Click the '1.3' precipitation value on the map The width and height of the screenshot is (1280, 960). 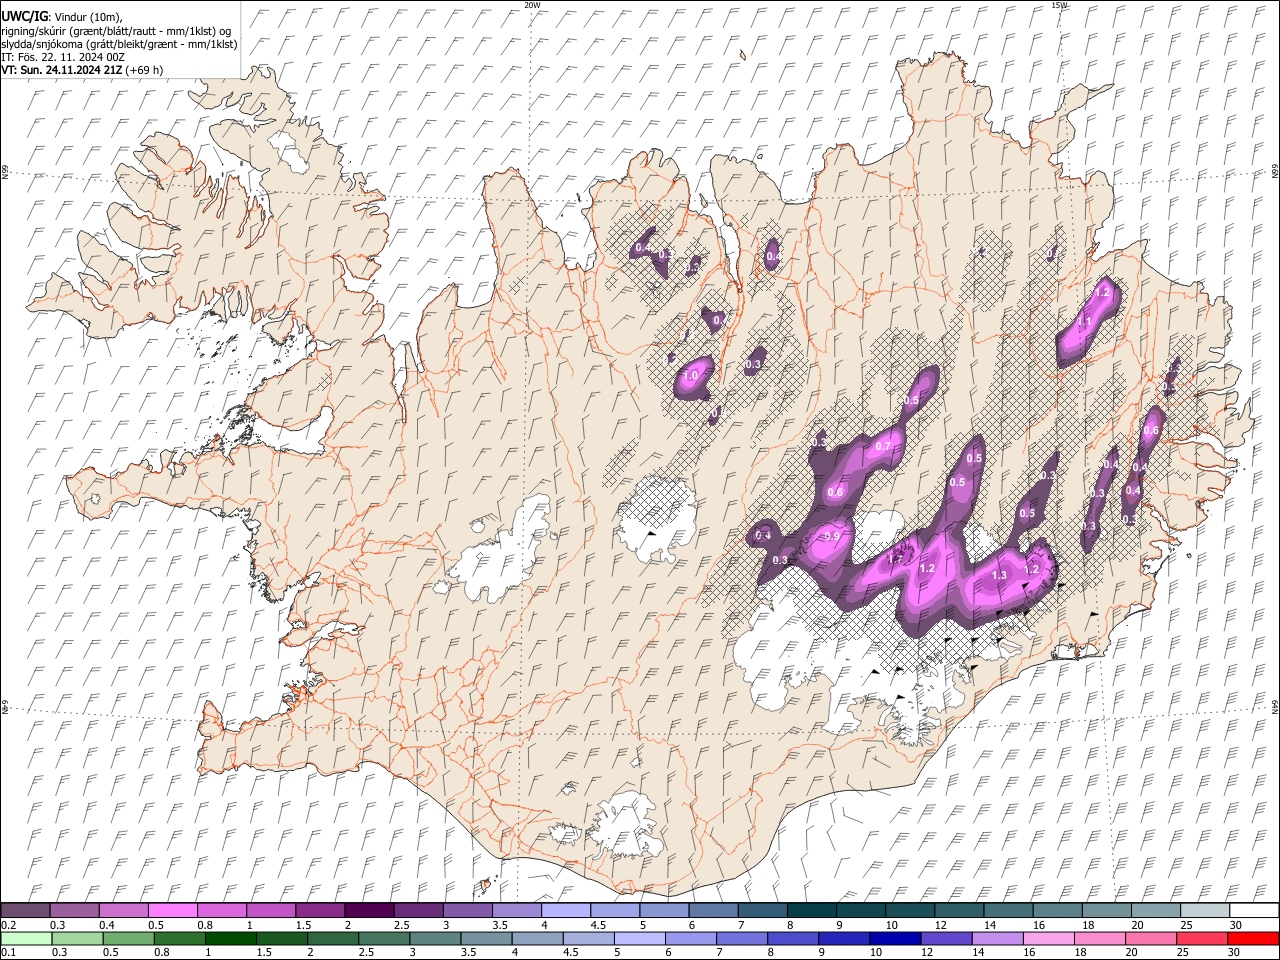point(998,575)
